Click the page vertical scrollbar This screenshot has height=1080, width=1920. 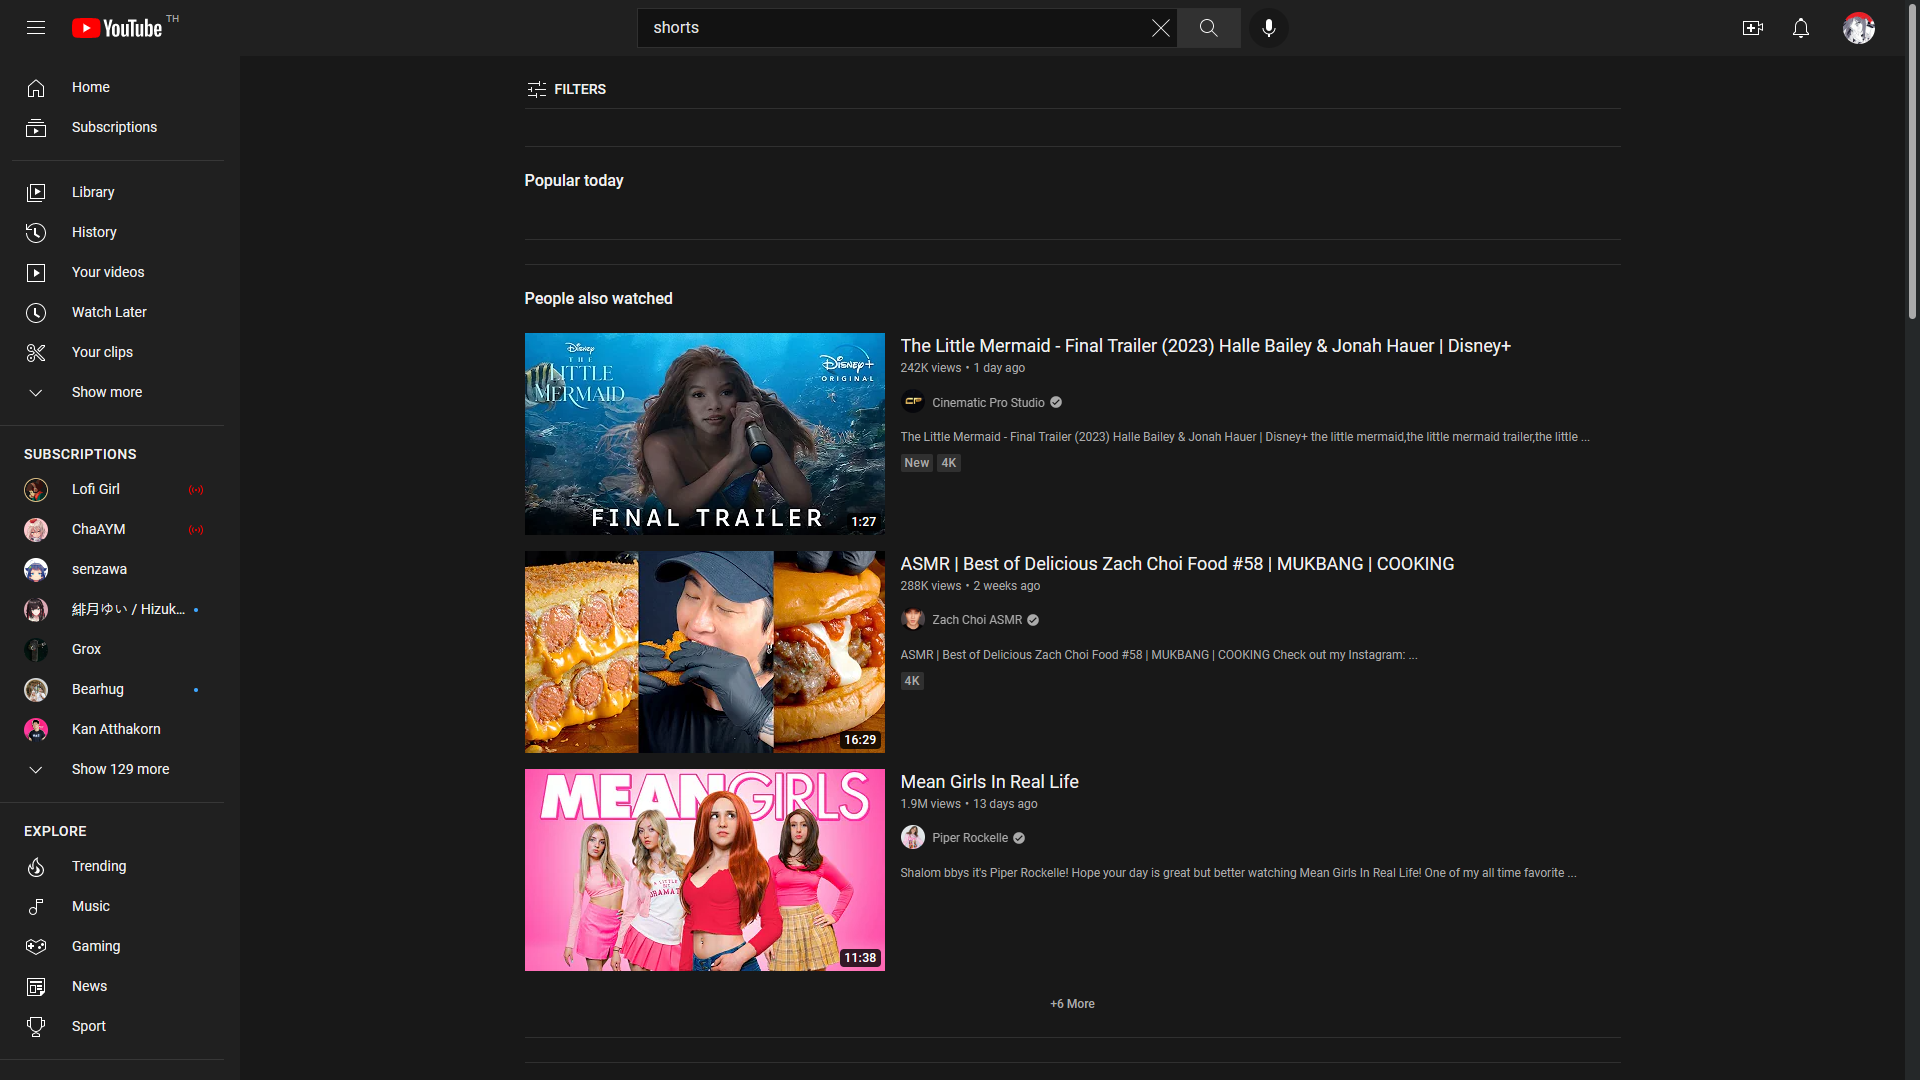tap(1912, 160)
